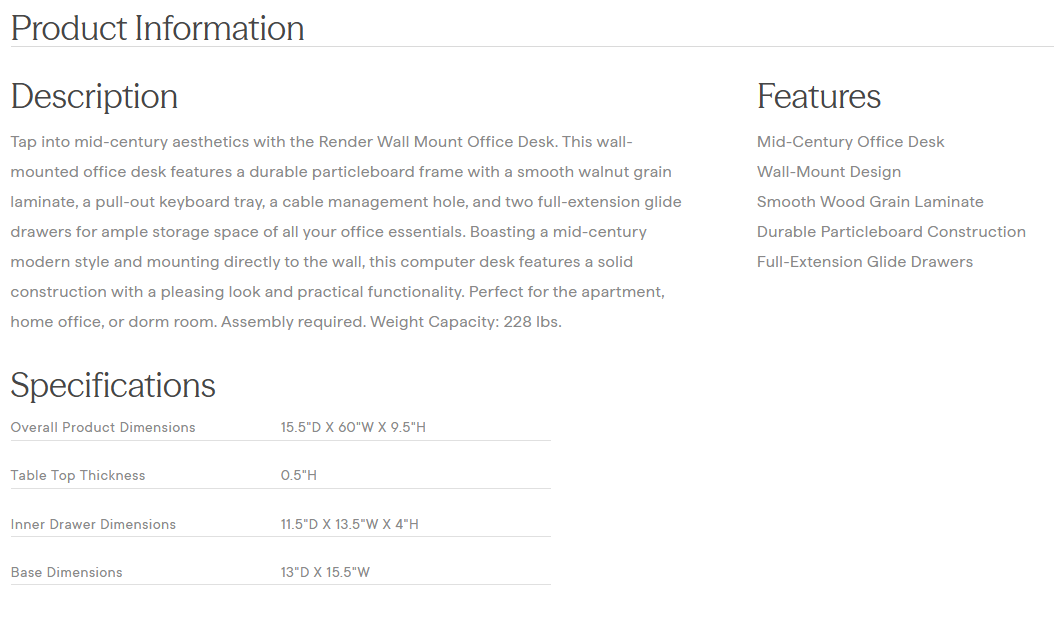Click the Overall Product Dimensions label
The width and height of the screenshot is (1054, 619).
103,427
